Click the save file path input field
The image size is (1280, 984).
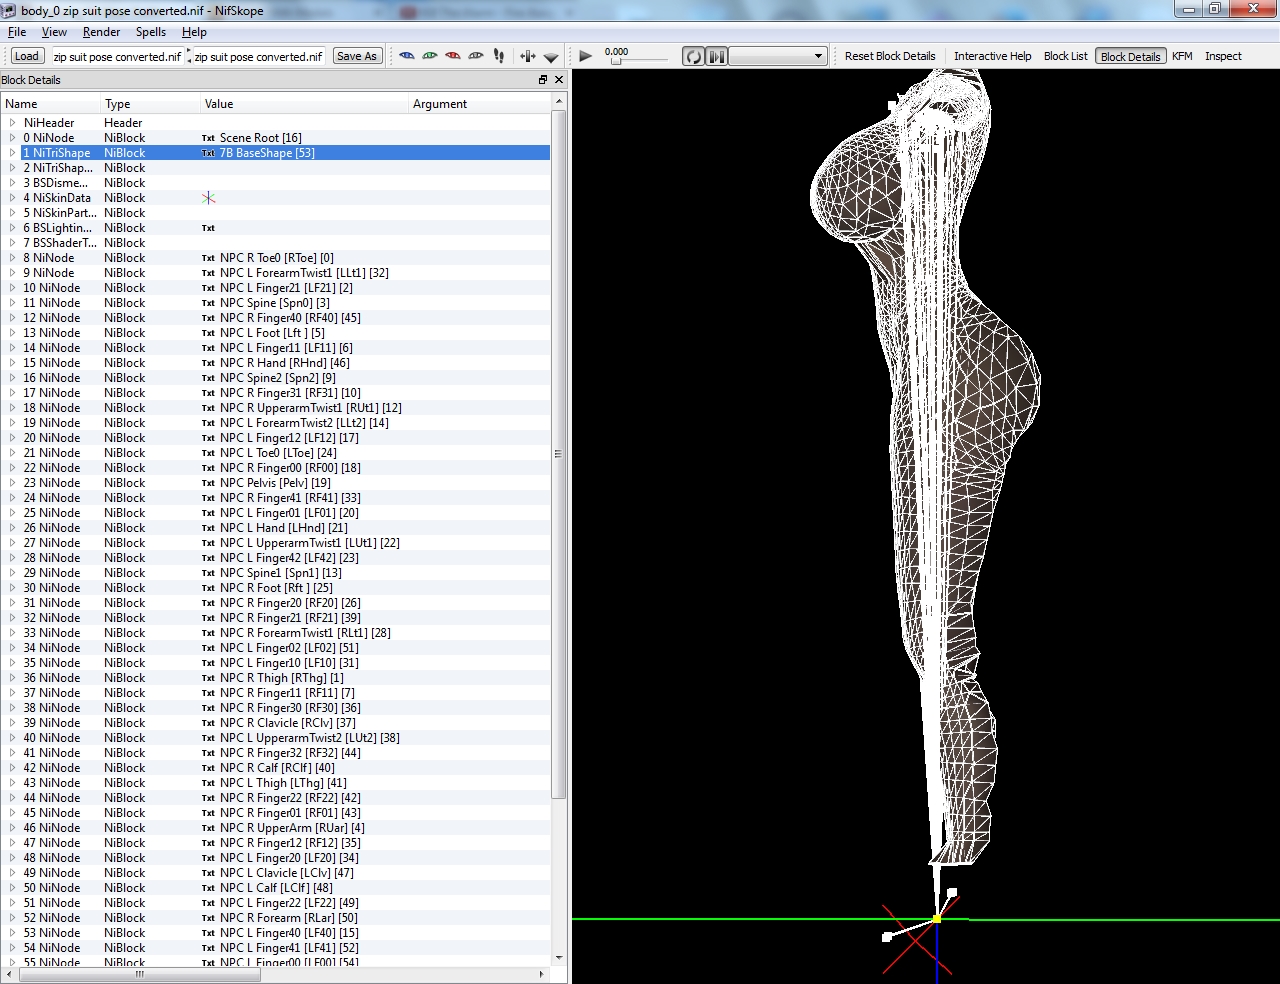[259, 56]
